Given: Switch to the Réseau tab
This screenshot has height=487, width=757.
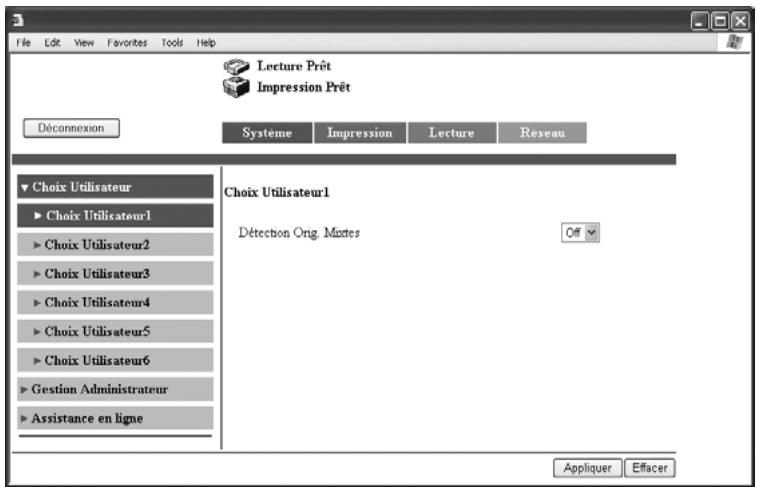Looking at the screenshot, I should click(542, 133).
